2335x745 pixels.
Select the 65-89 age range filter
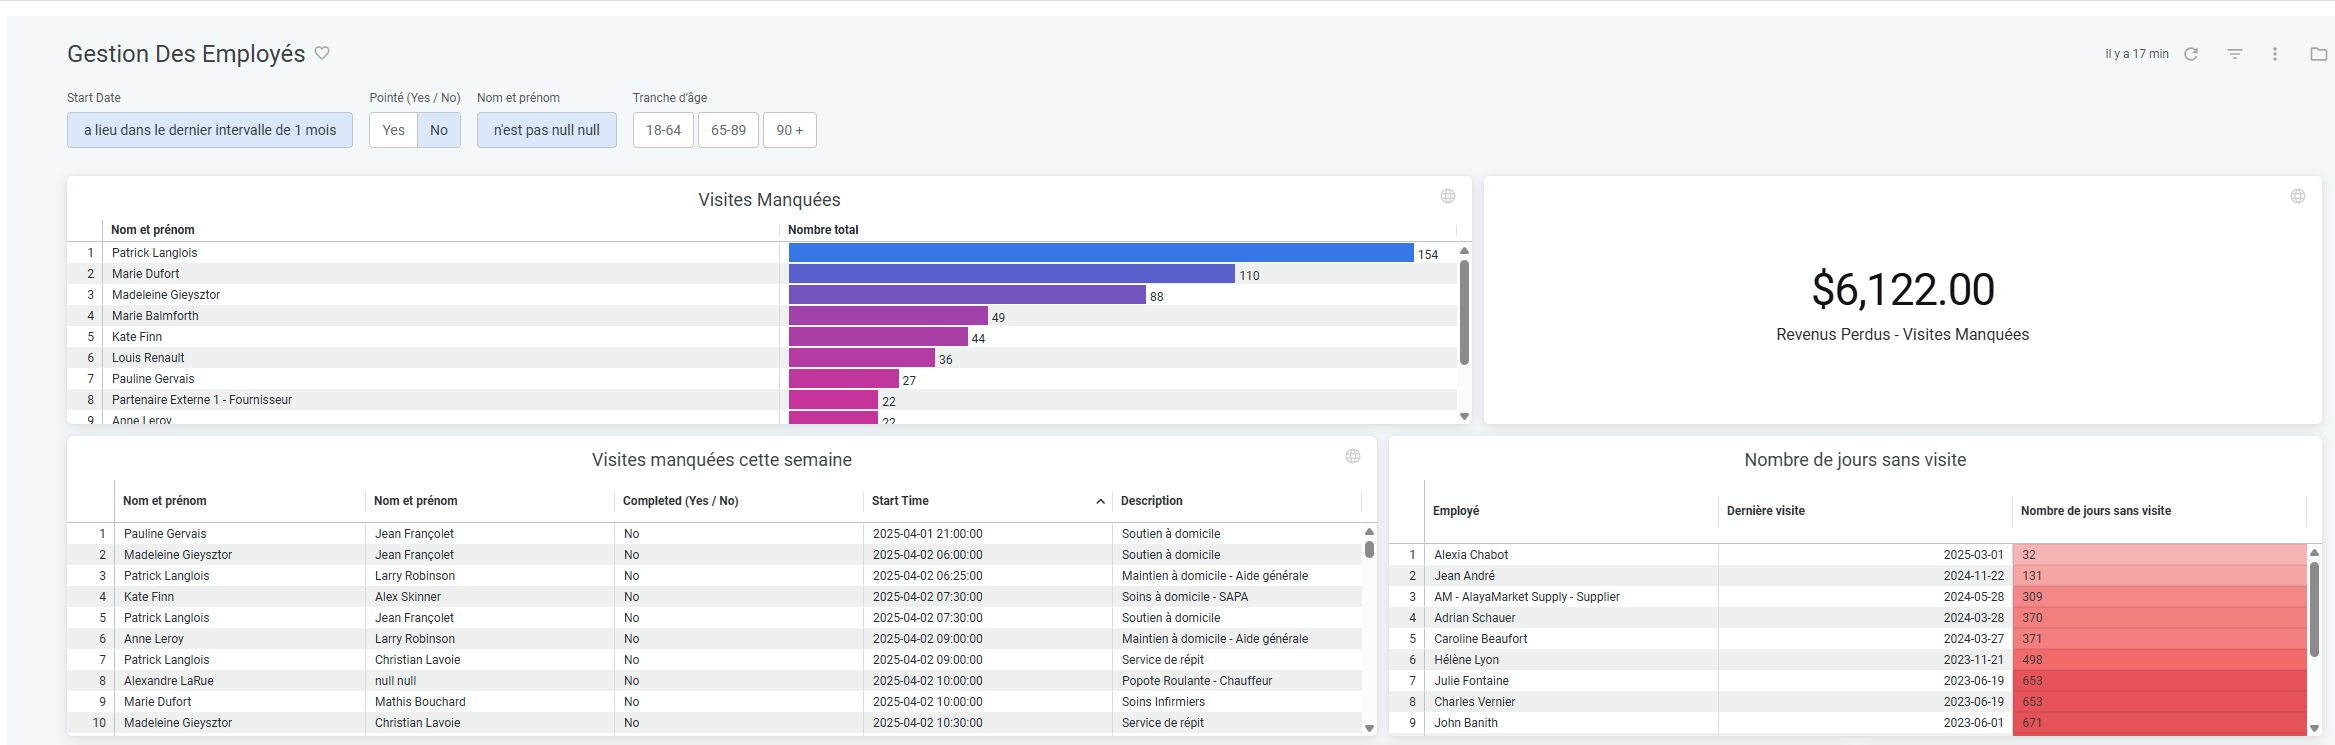pos(728,130)
